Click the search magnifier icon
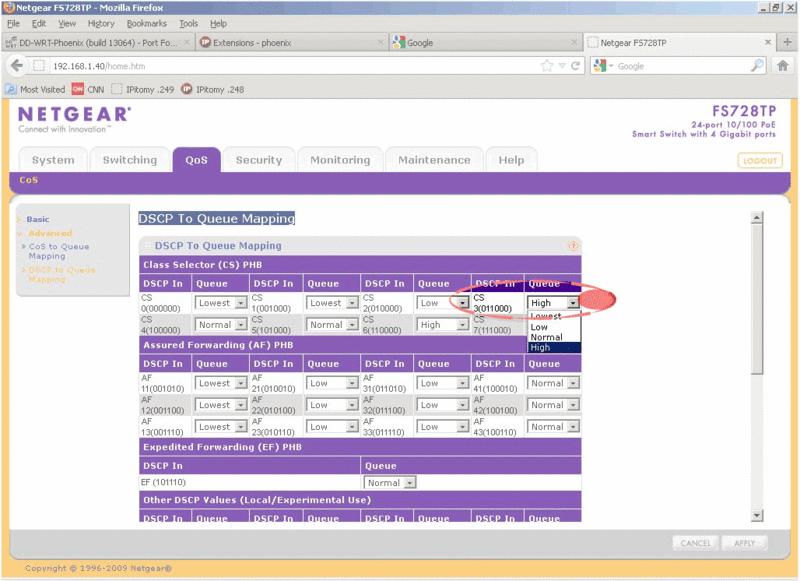Image resolution: width=800 pixels, height=581 pixels. pyautogui.click(x=757, y=66)
